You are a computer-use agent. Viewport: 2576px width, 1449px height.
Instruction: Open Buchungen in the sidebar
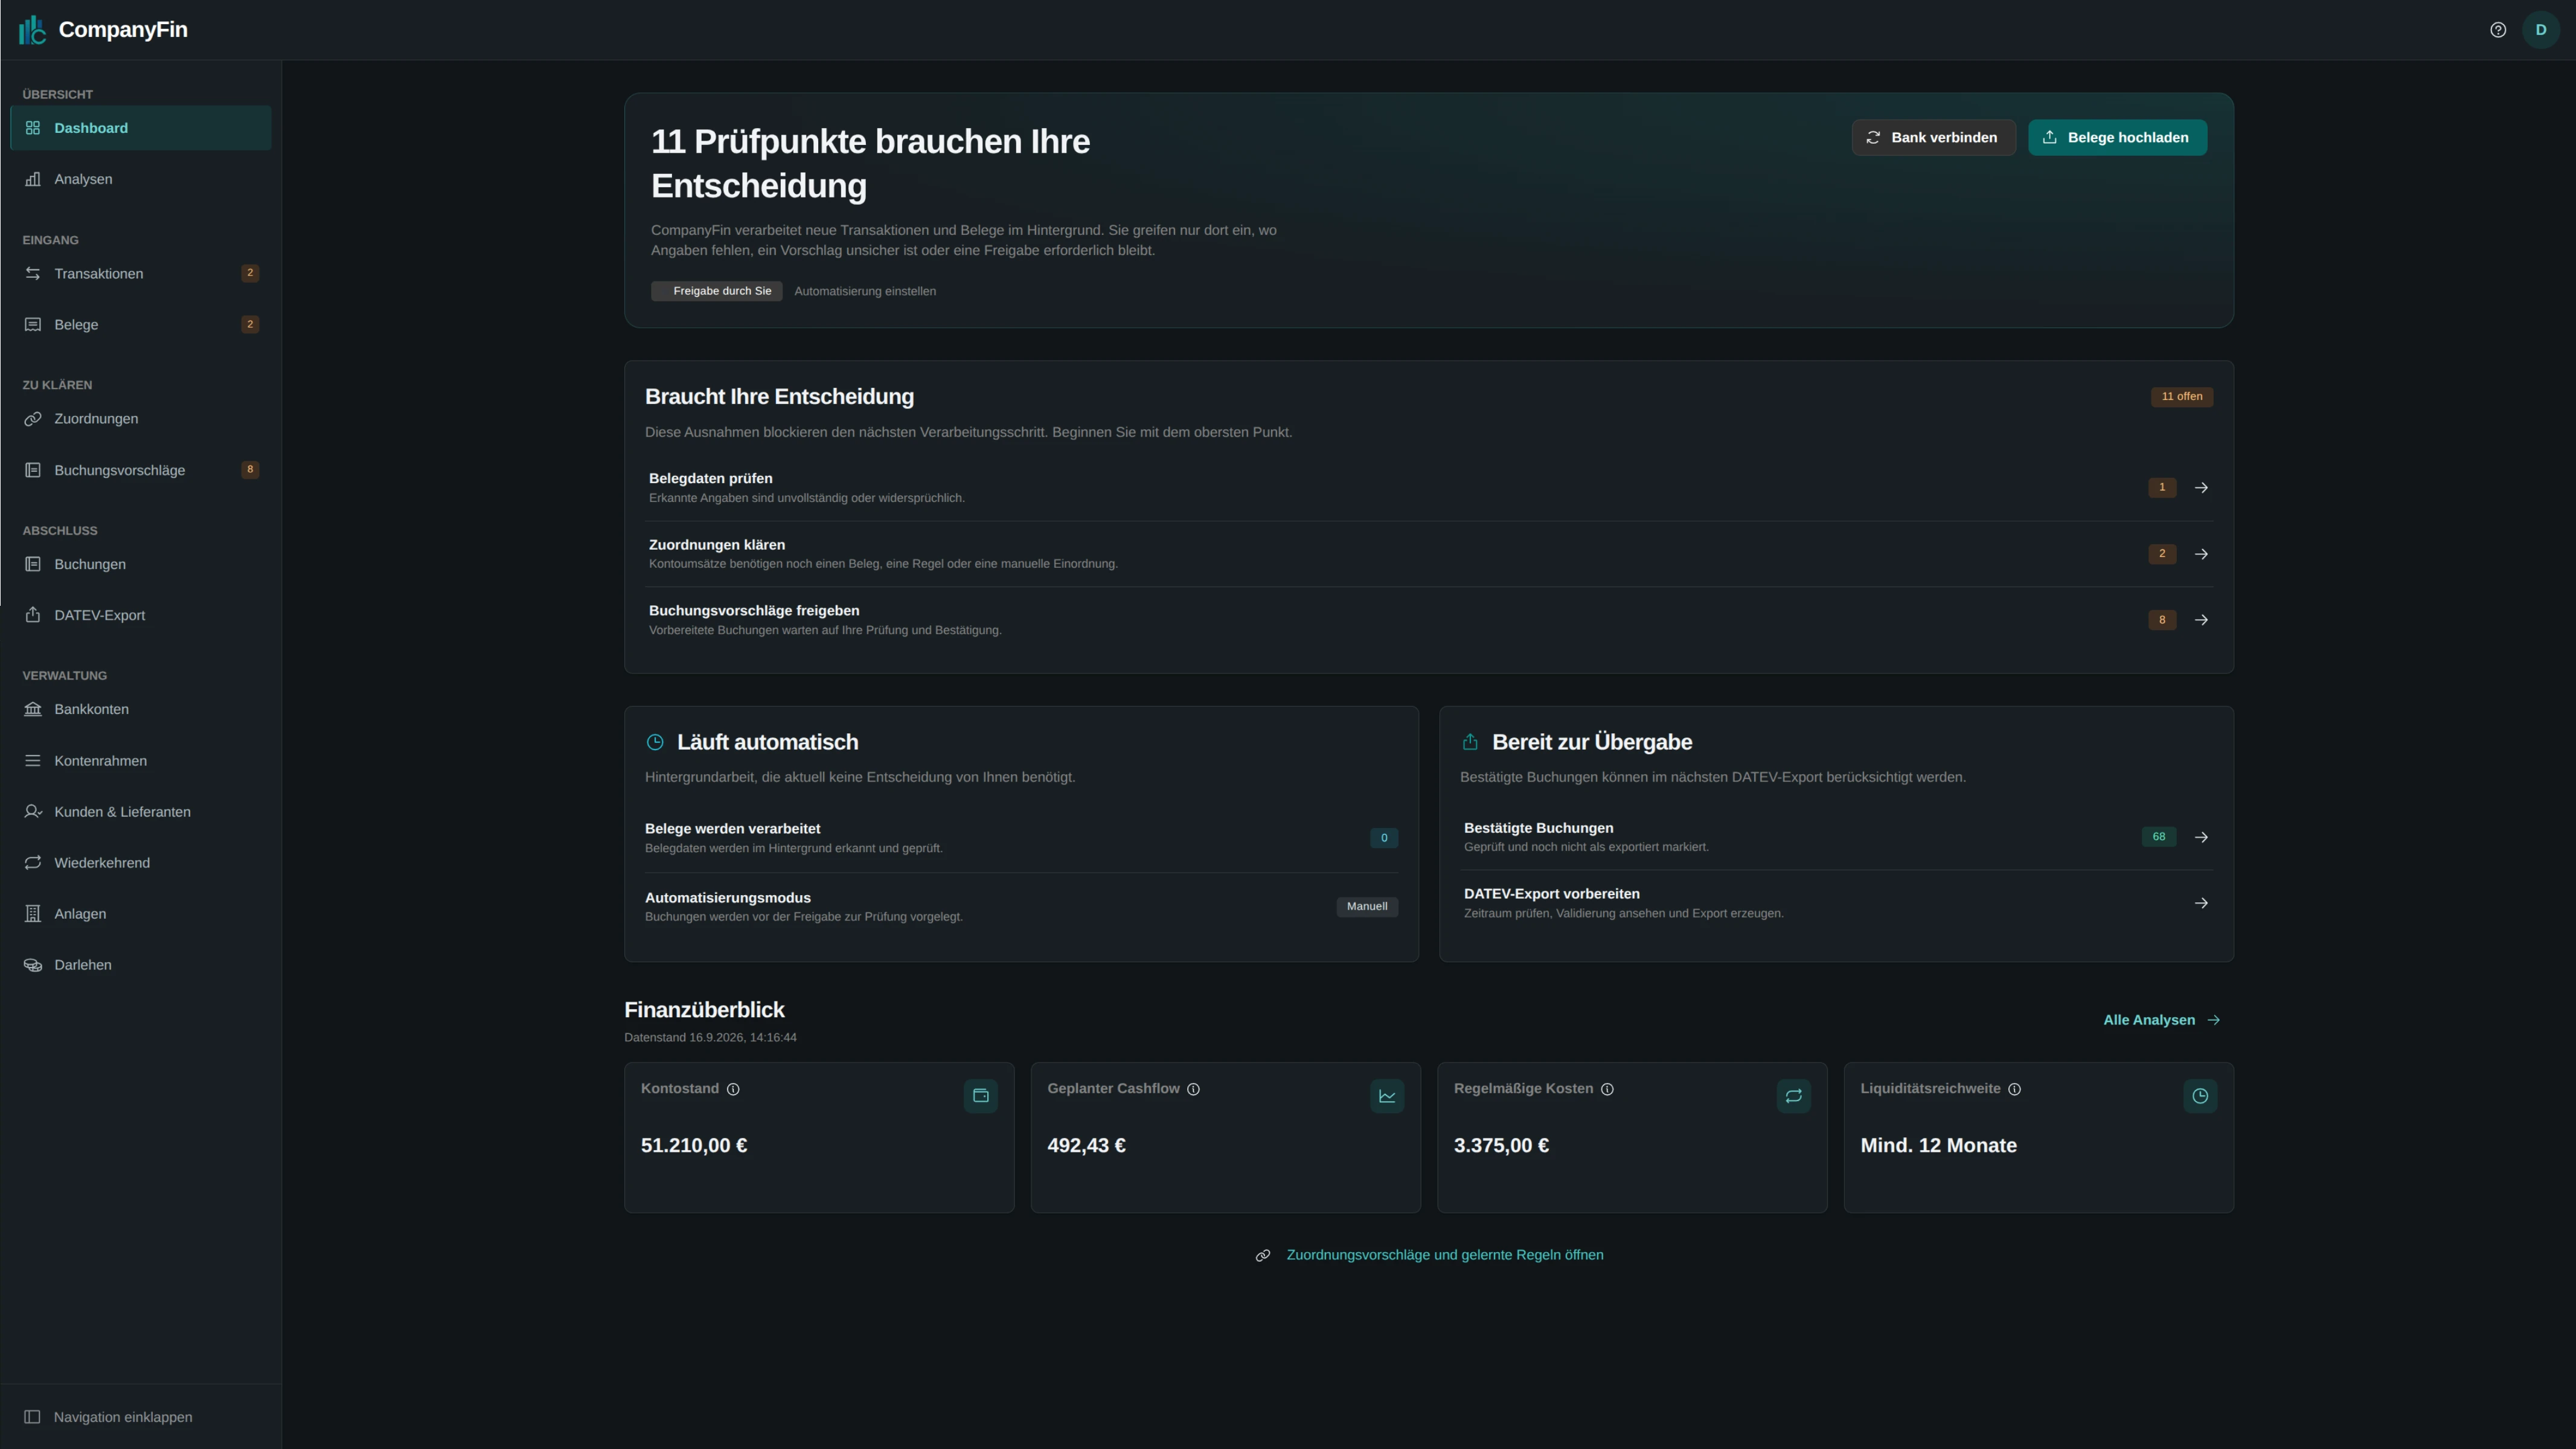(x=141, y=564)
